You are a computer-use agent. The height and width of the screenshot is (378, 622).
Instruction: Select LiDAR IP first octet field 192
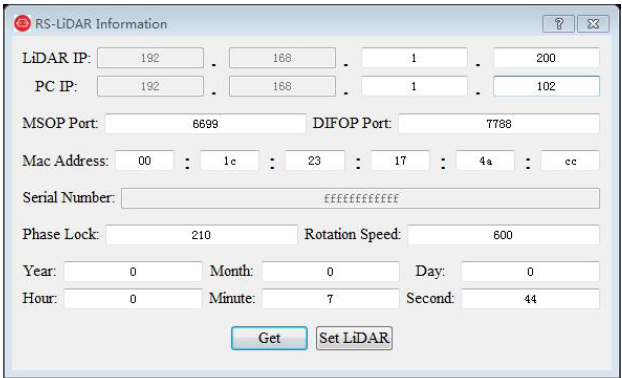click(x=150, y=58)
